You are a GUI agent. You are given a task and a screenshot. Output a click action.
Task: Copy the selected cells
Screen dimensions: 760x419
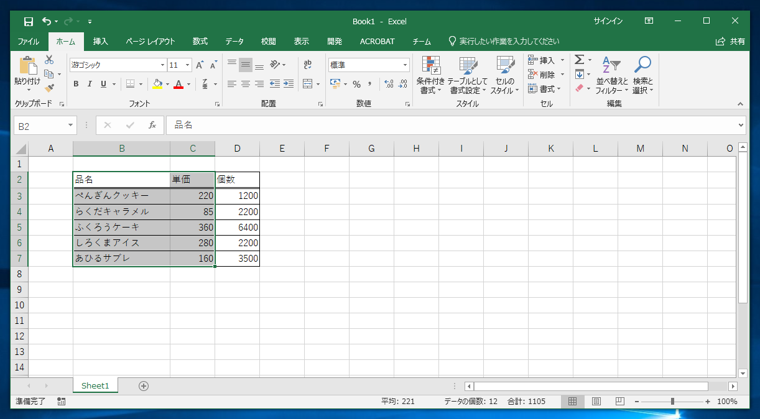click(49, 74)
